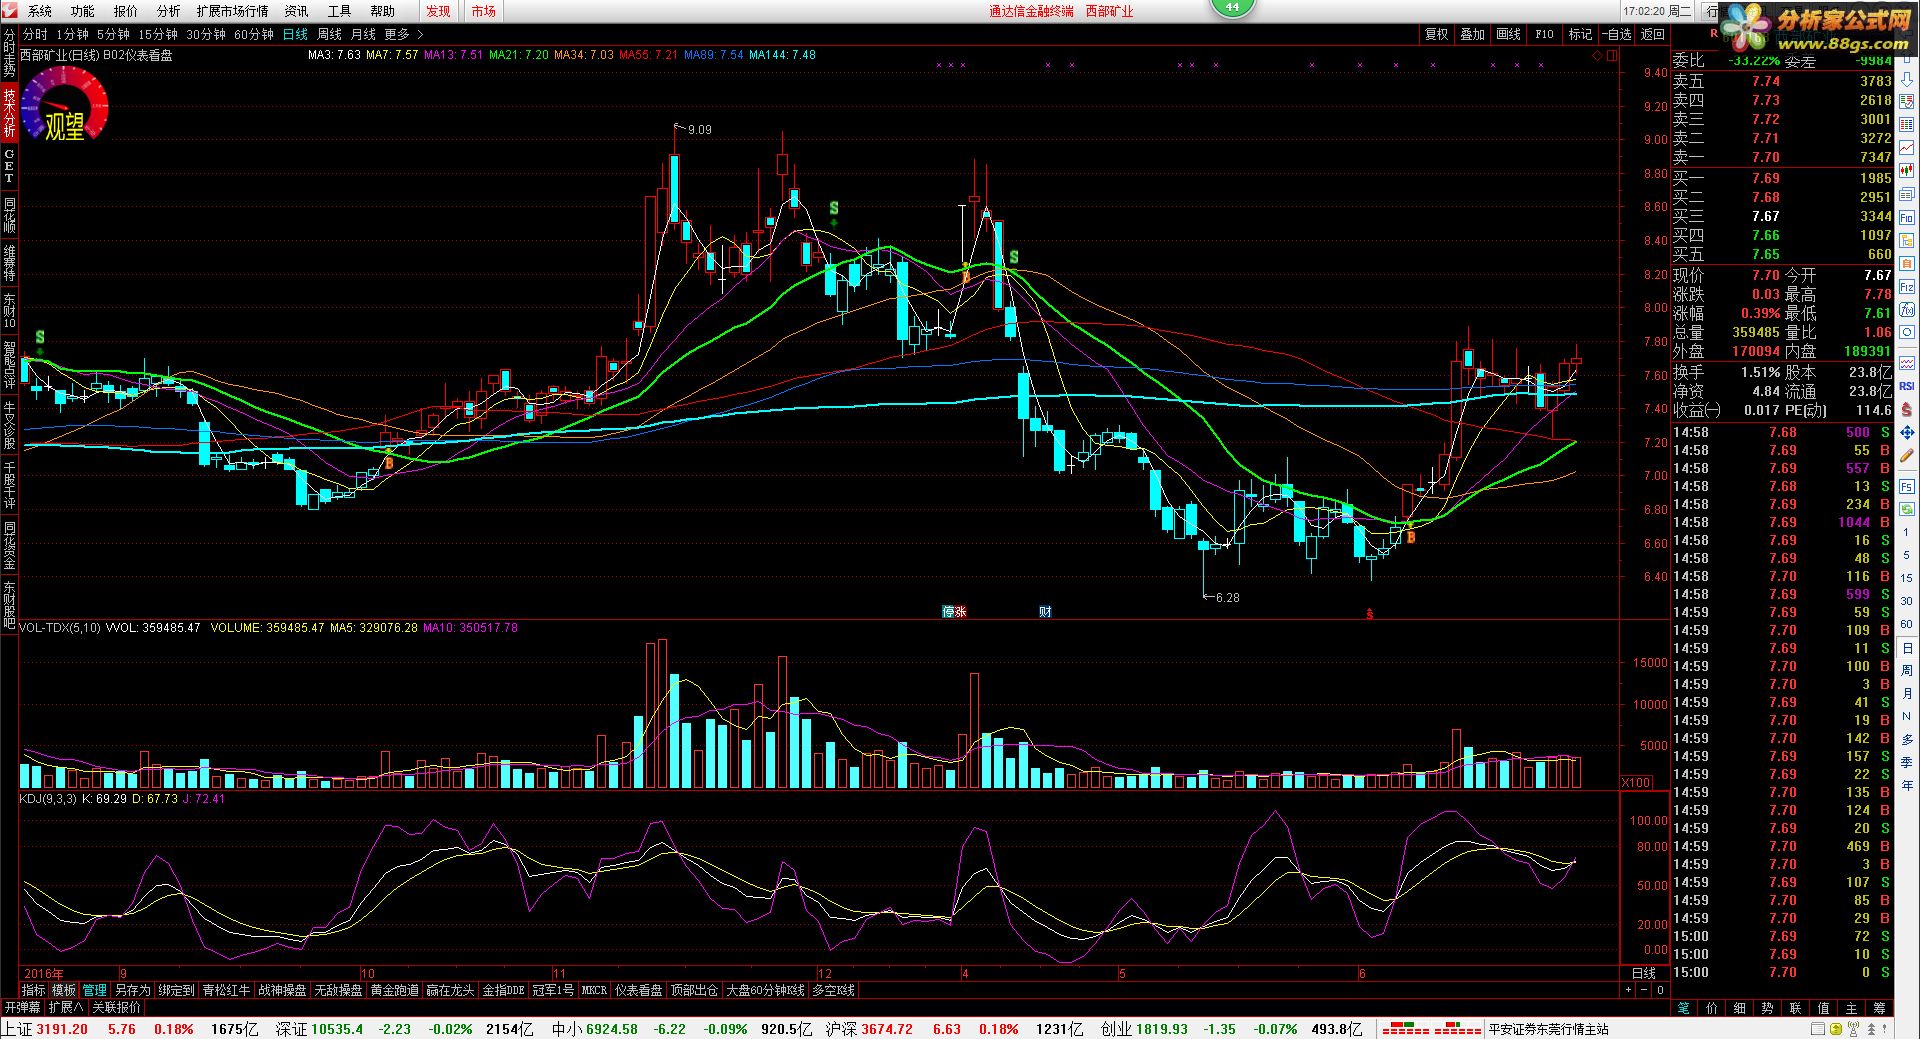
Task: Click the 画线 drawing button
Action: 1508,34
